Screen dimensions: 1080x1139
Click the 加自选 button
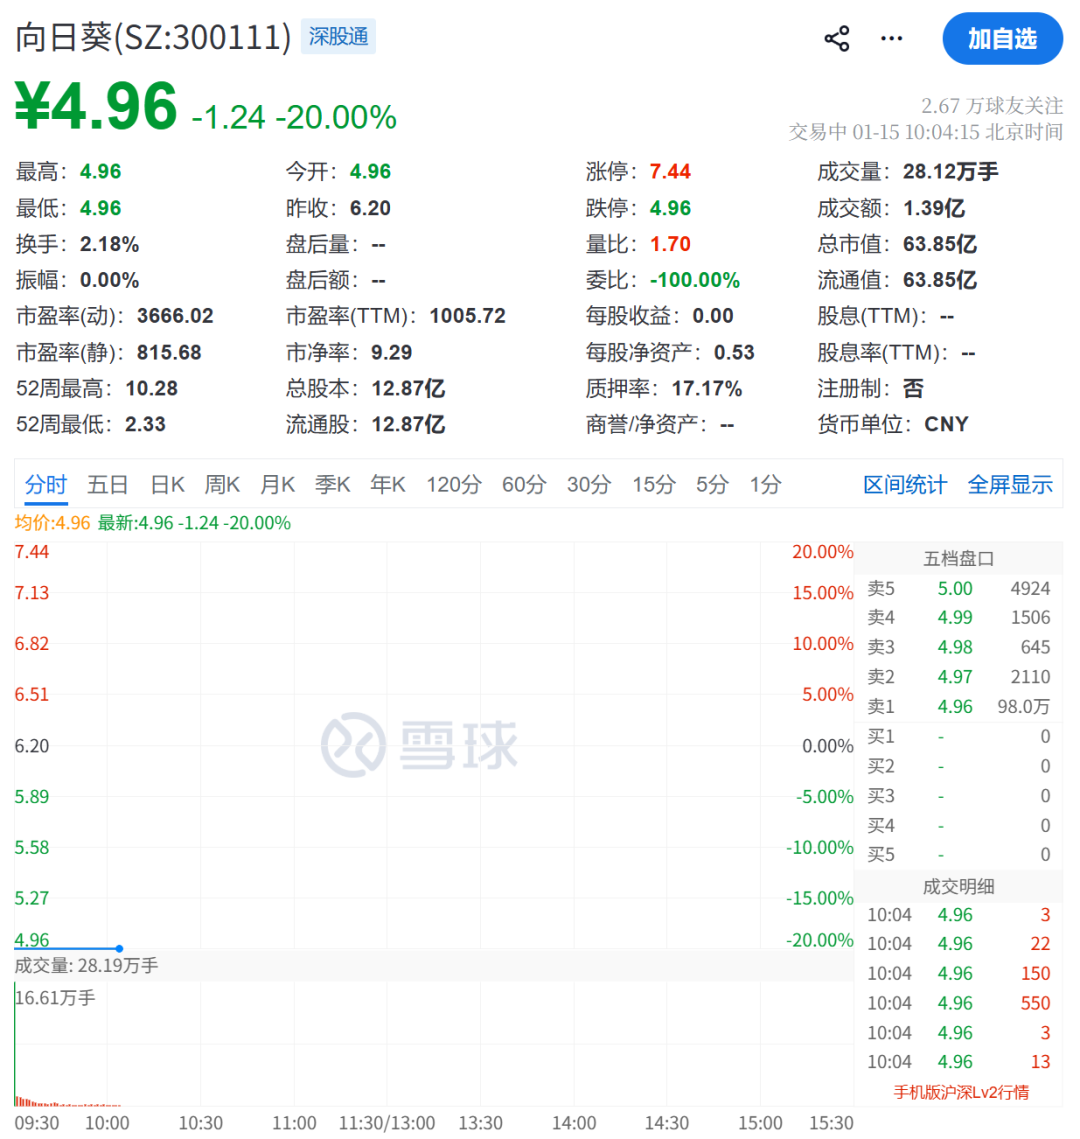coord(1003,39)
